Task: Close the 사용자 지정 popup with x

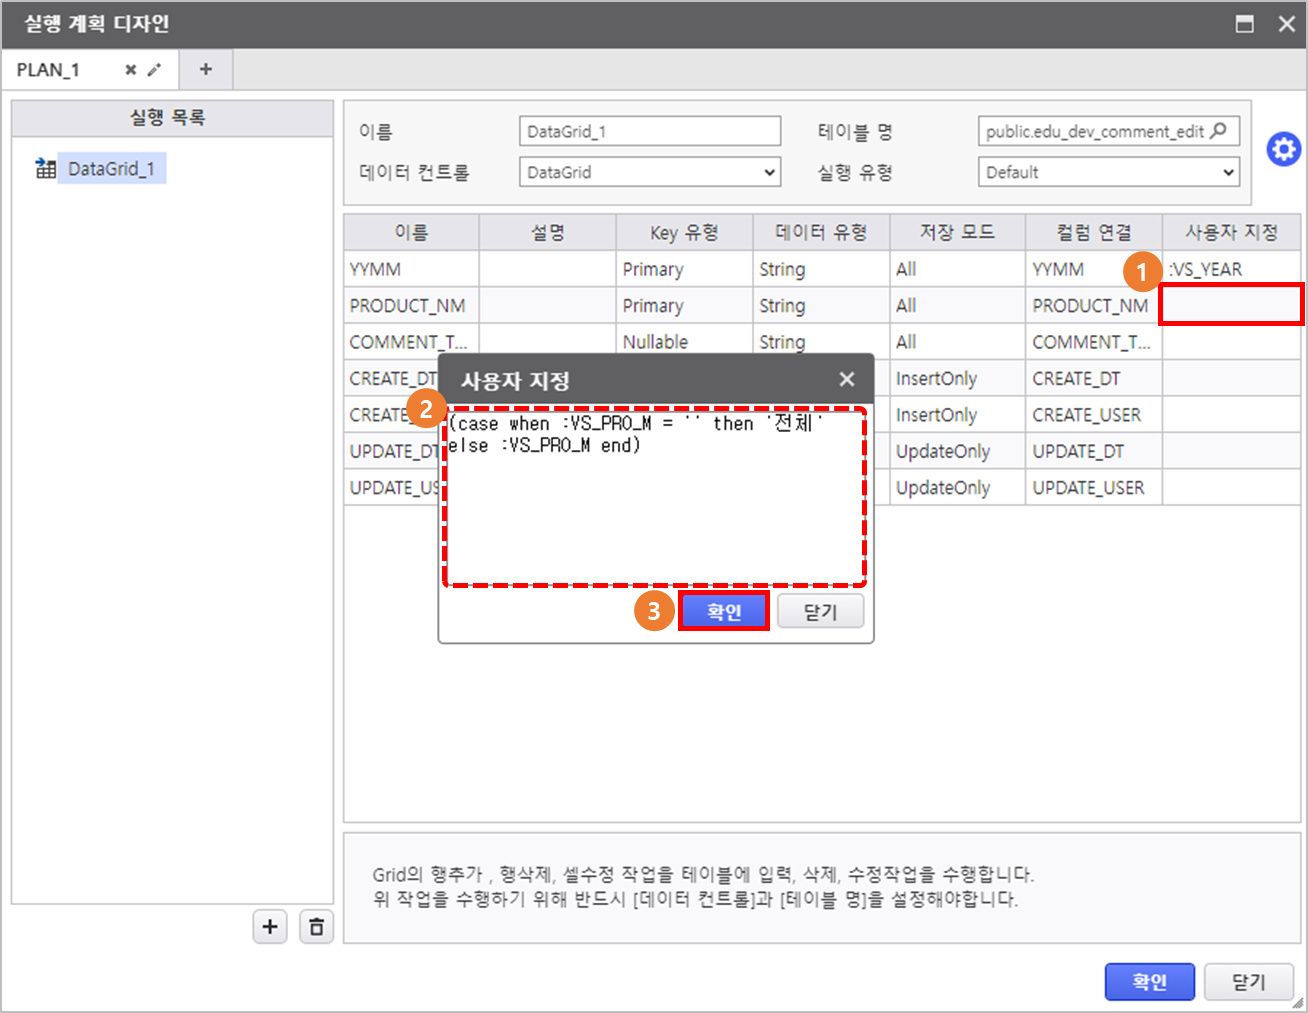Action: coord(847,379)
